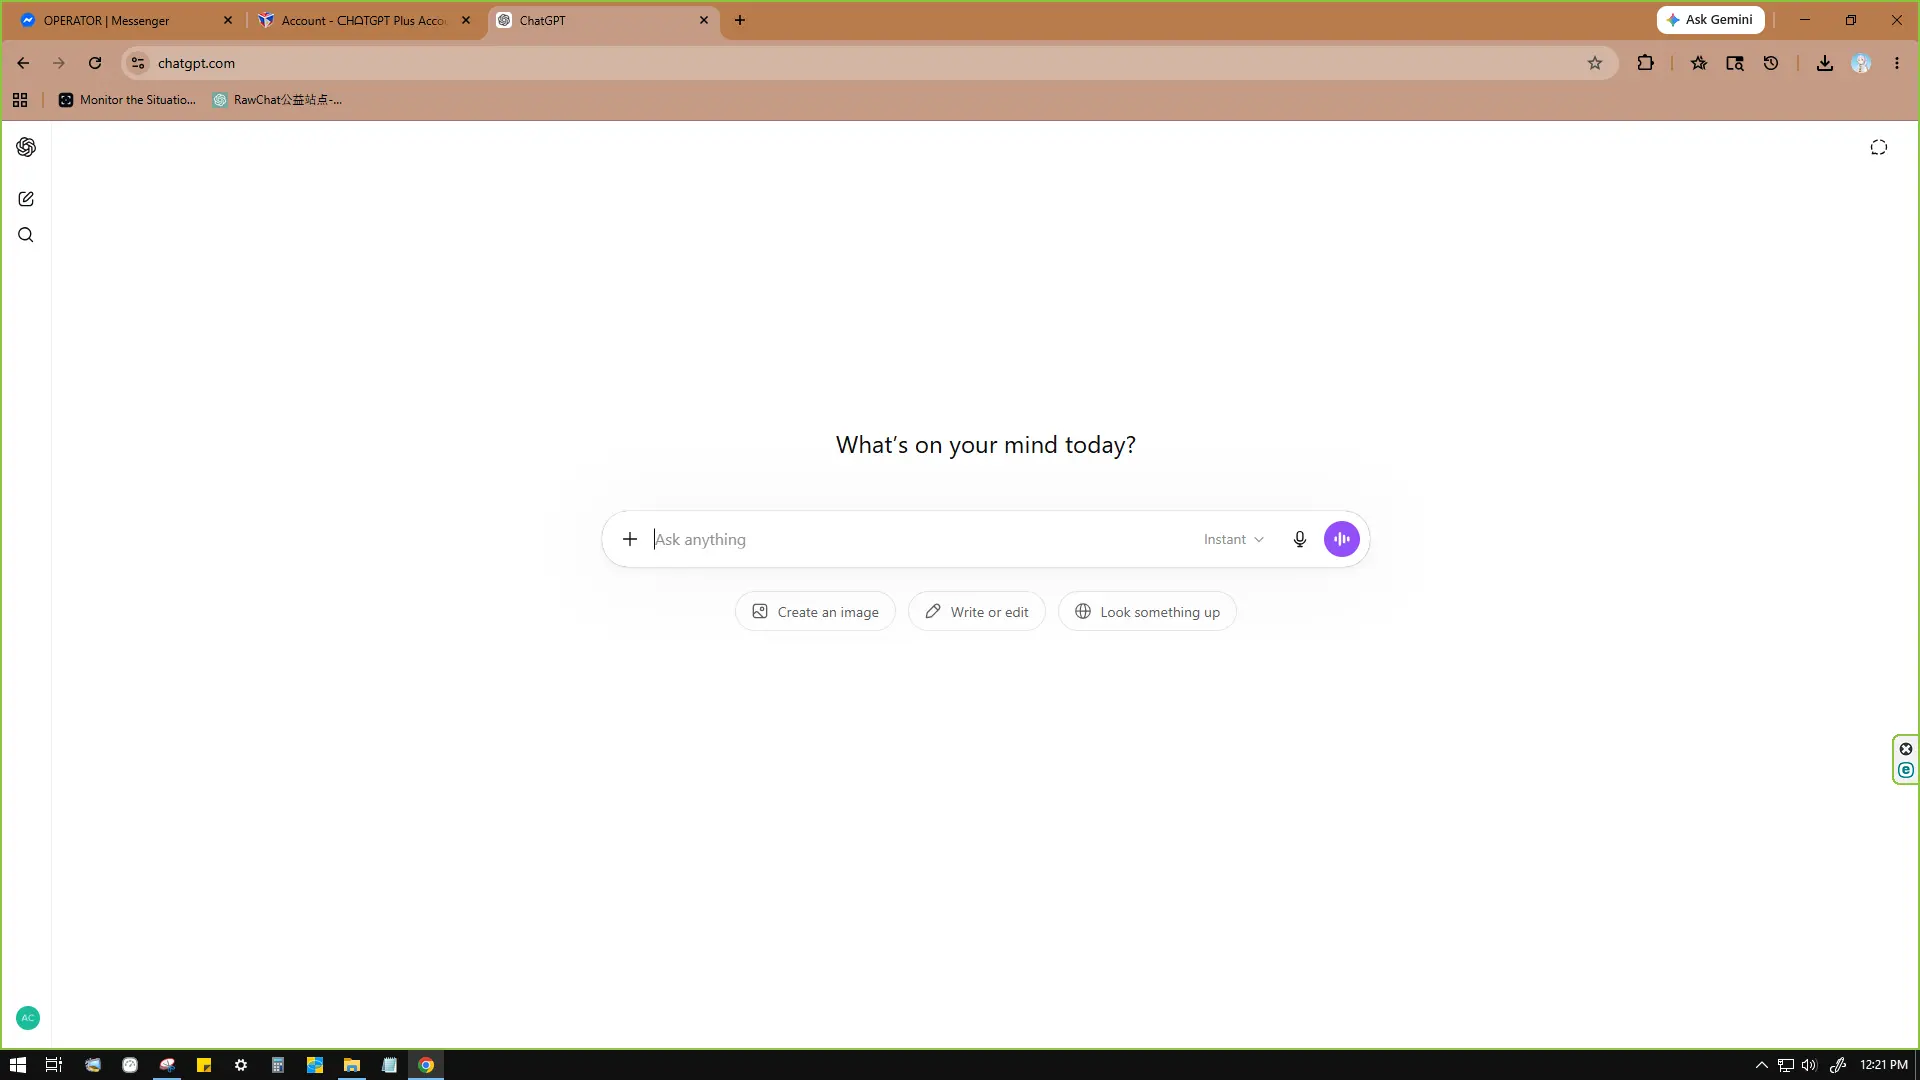Screen dimensions: 1920x1080
Task: Click Write or edit suggestion
Action: (x=976, y=612)
